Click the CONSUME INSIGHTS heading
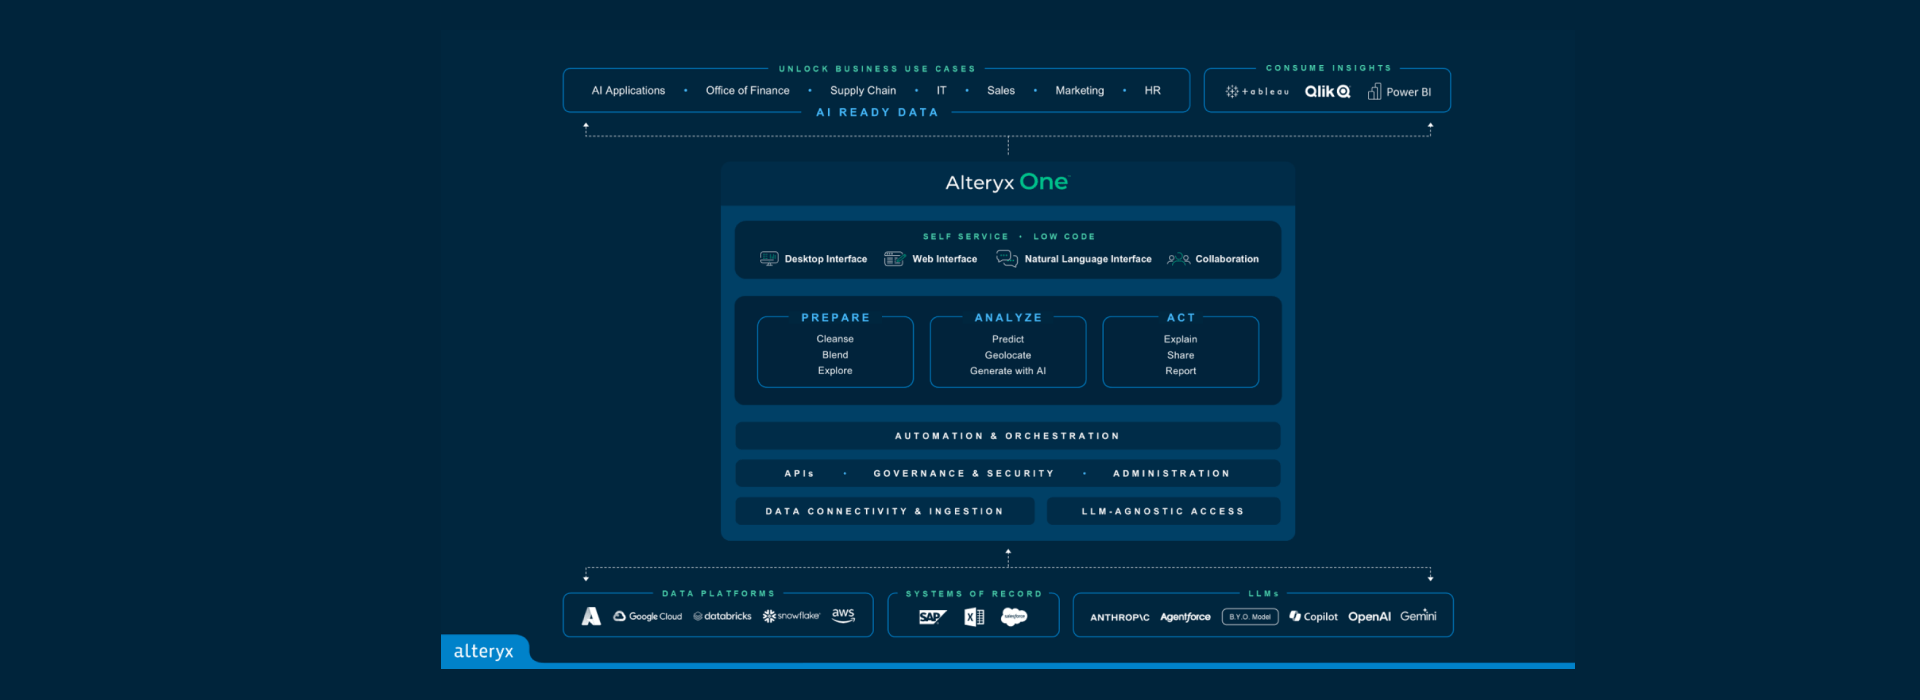 1329,68
